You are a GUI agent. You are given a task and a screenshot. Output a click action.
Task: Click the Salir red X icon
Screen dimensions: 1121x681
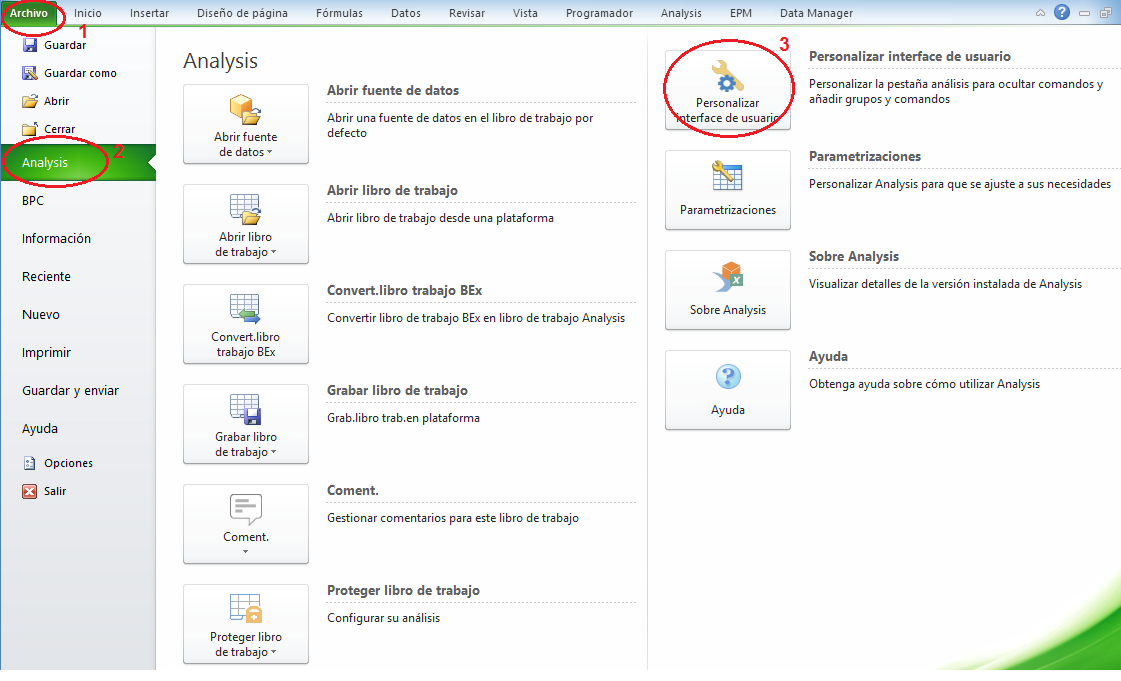coord(30,491)
